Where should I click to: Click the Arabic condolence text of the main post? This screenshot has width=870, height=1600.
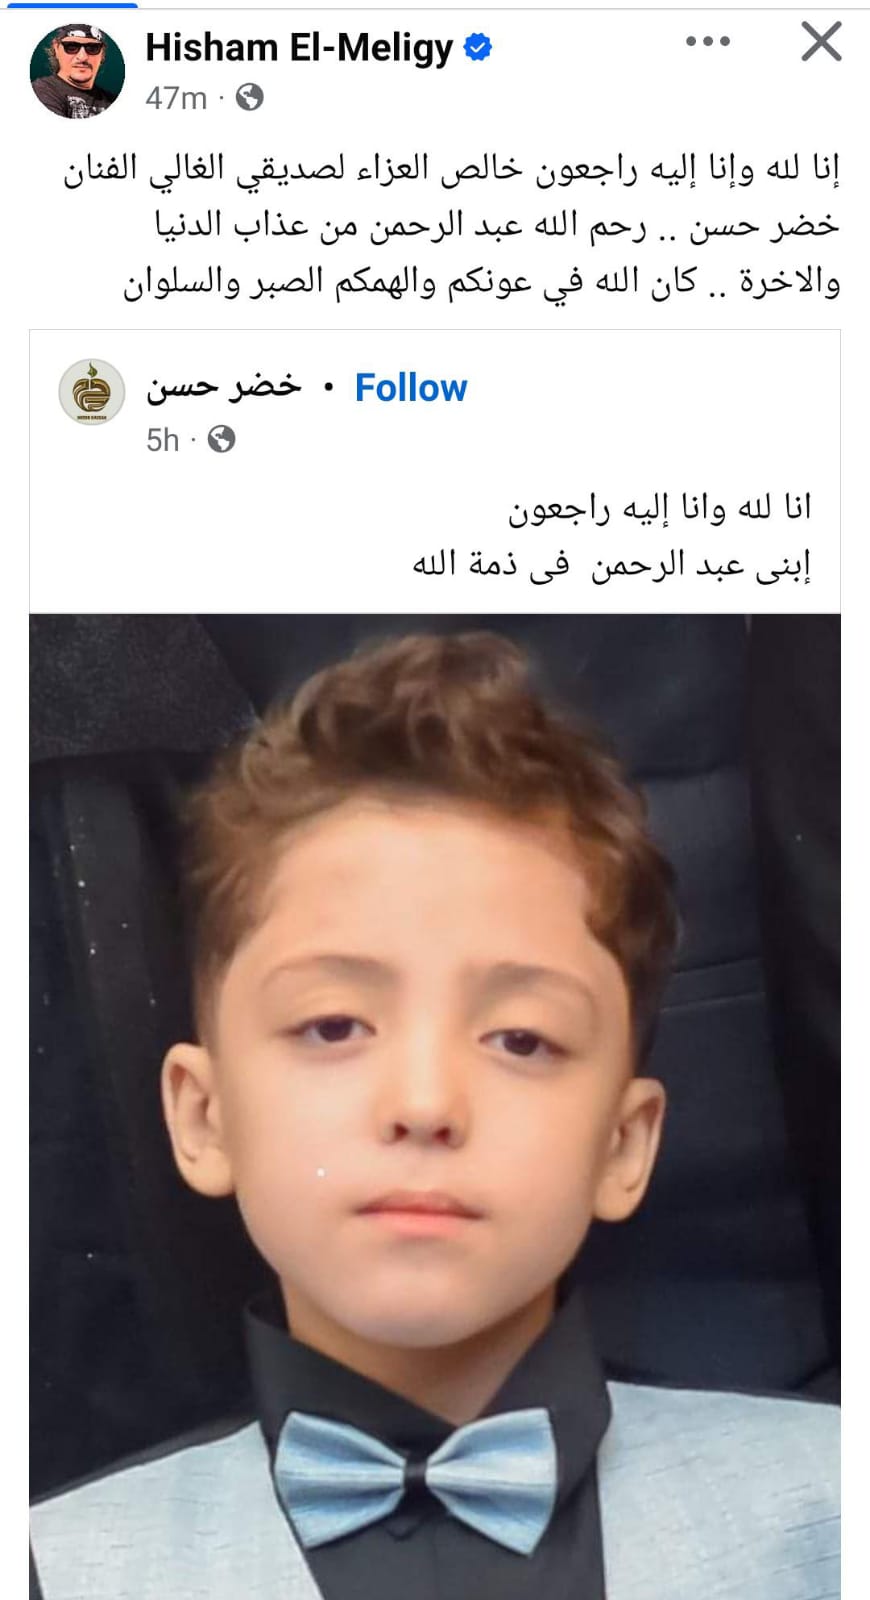point(452,226)
